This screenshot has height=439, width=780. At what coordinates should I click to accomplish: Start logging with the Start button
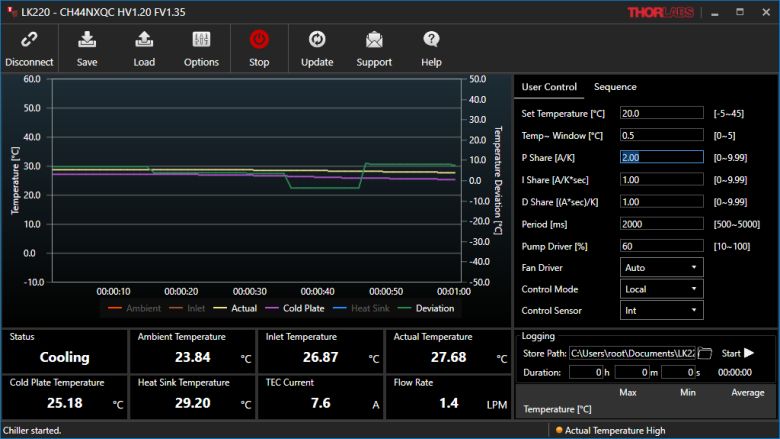[736, 353]
